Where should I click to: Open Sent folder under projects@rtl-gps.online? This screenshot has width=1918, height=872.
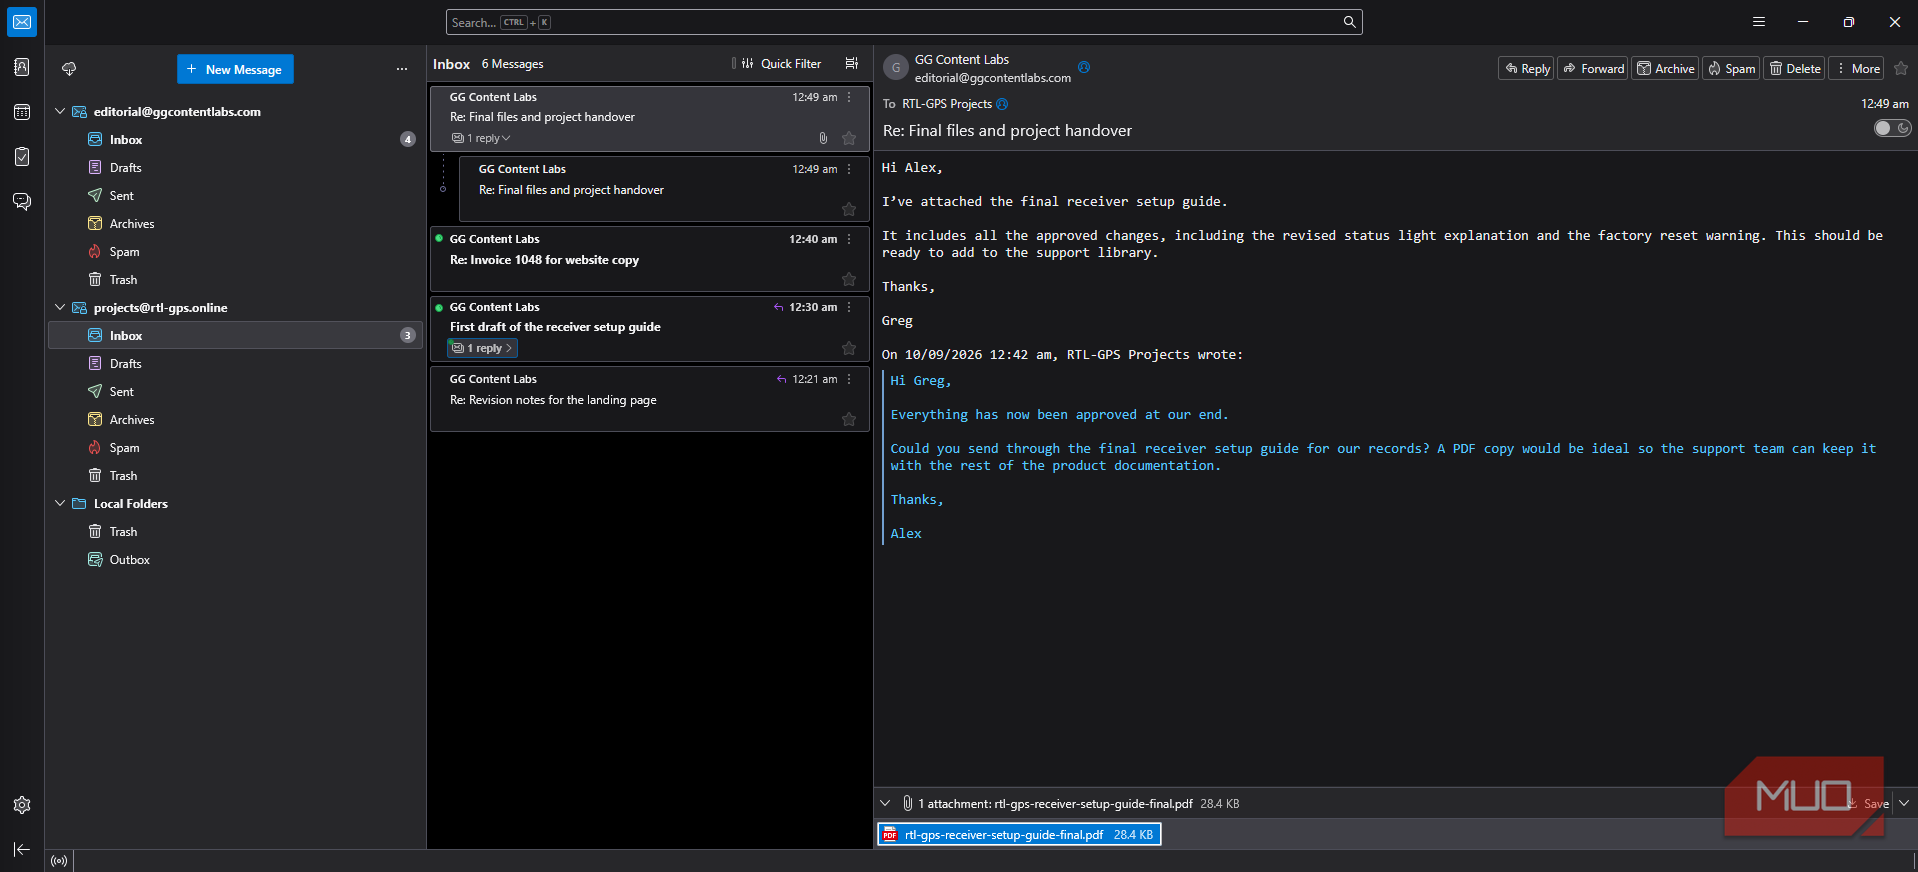click(x=234, y=392)
